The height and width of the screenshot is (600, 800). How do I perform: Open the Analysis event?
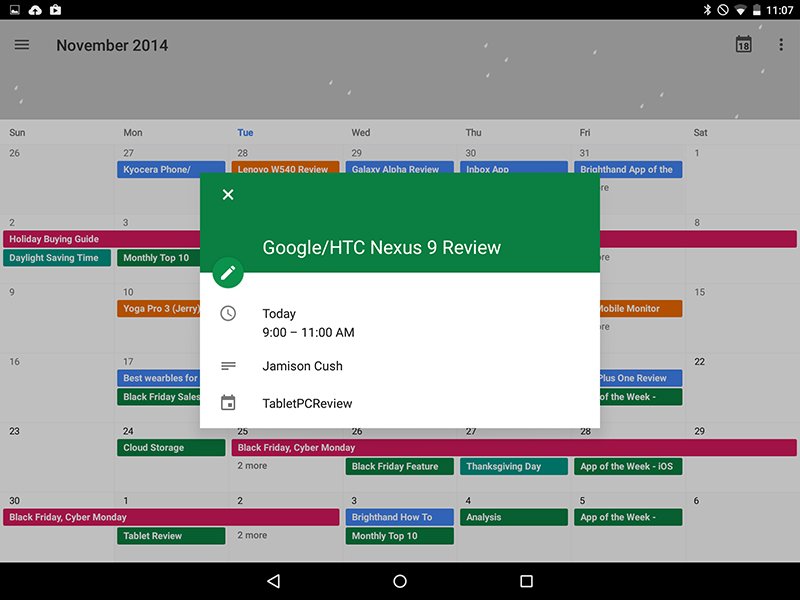[514, 517]
